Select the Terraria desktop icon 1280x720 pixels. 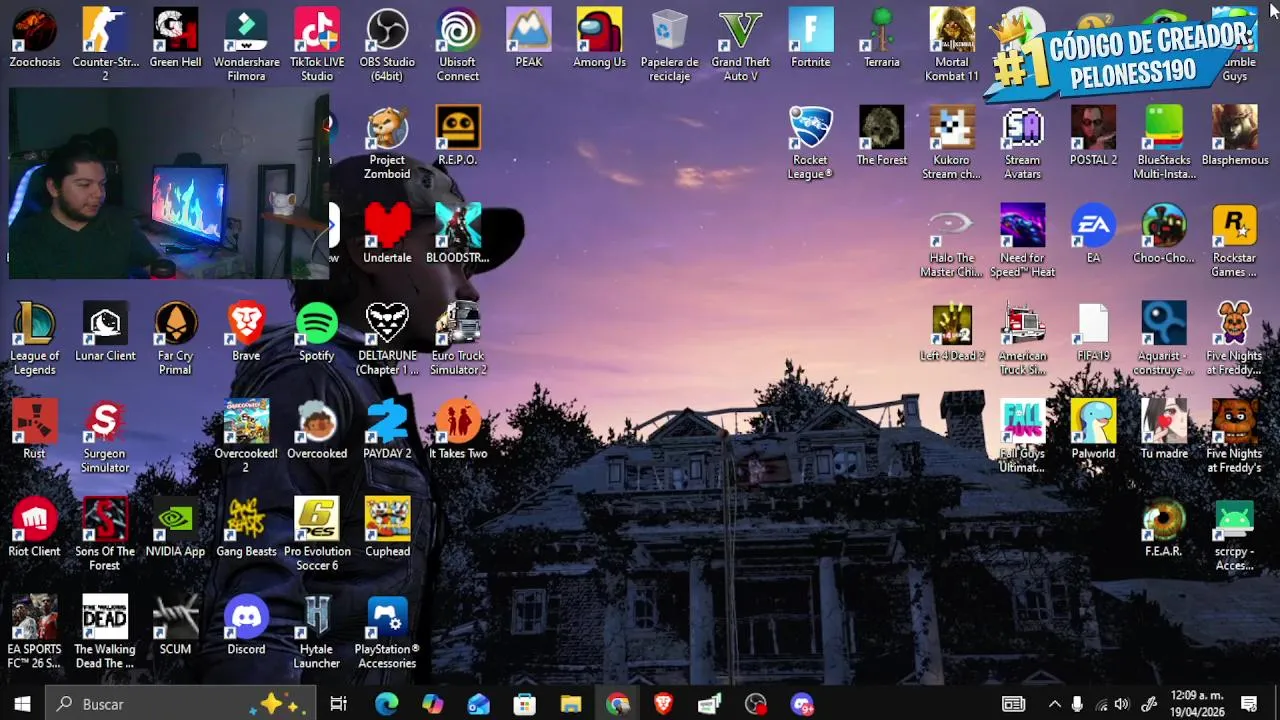881,40
